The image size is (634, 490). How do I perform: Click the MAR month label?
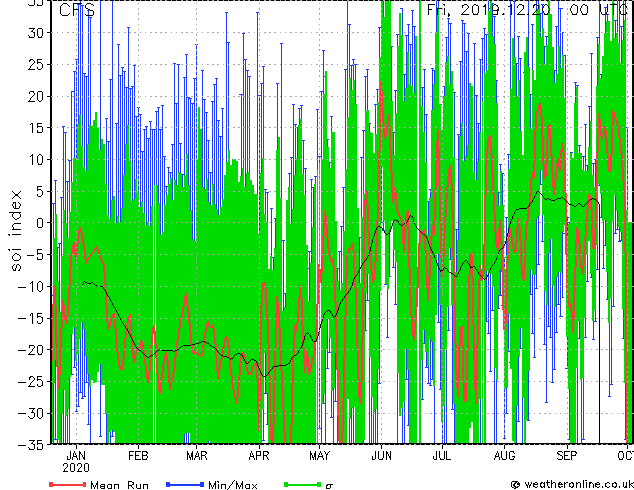pyautogui.click(x=197, y=456)
